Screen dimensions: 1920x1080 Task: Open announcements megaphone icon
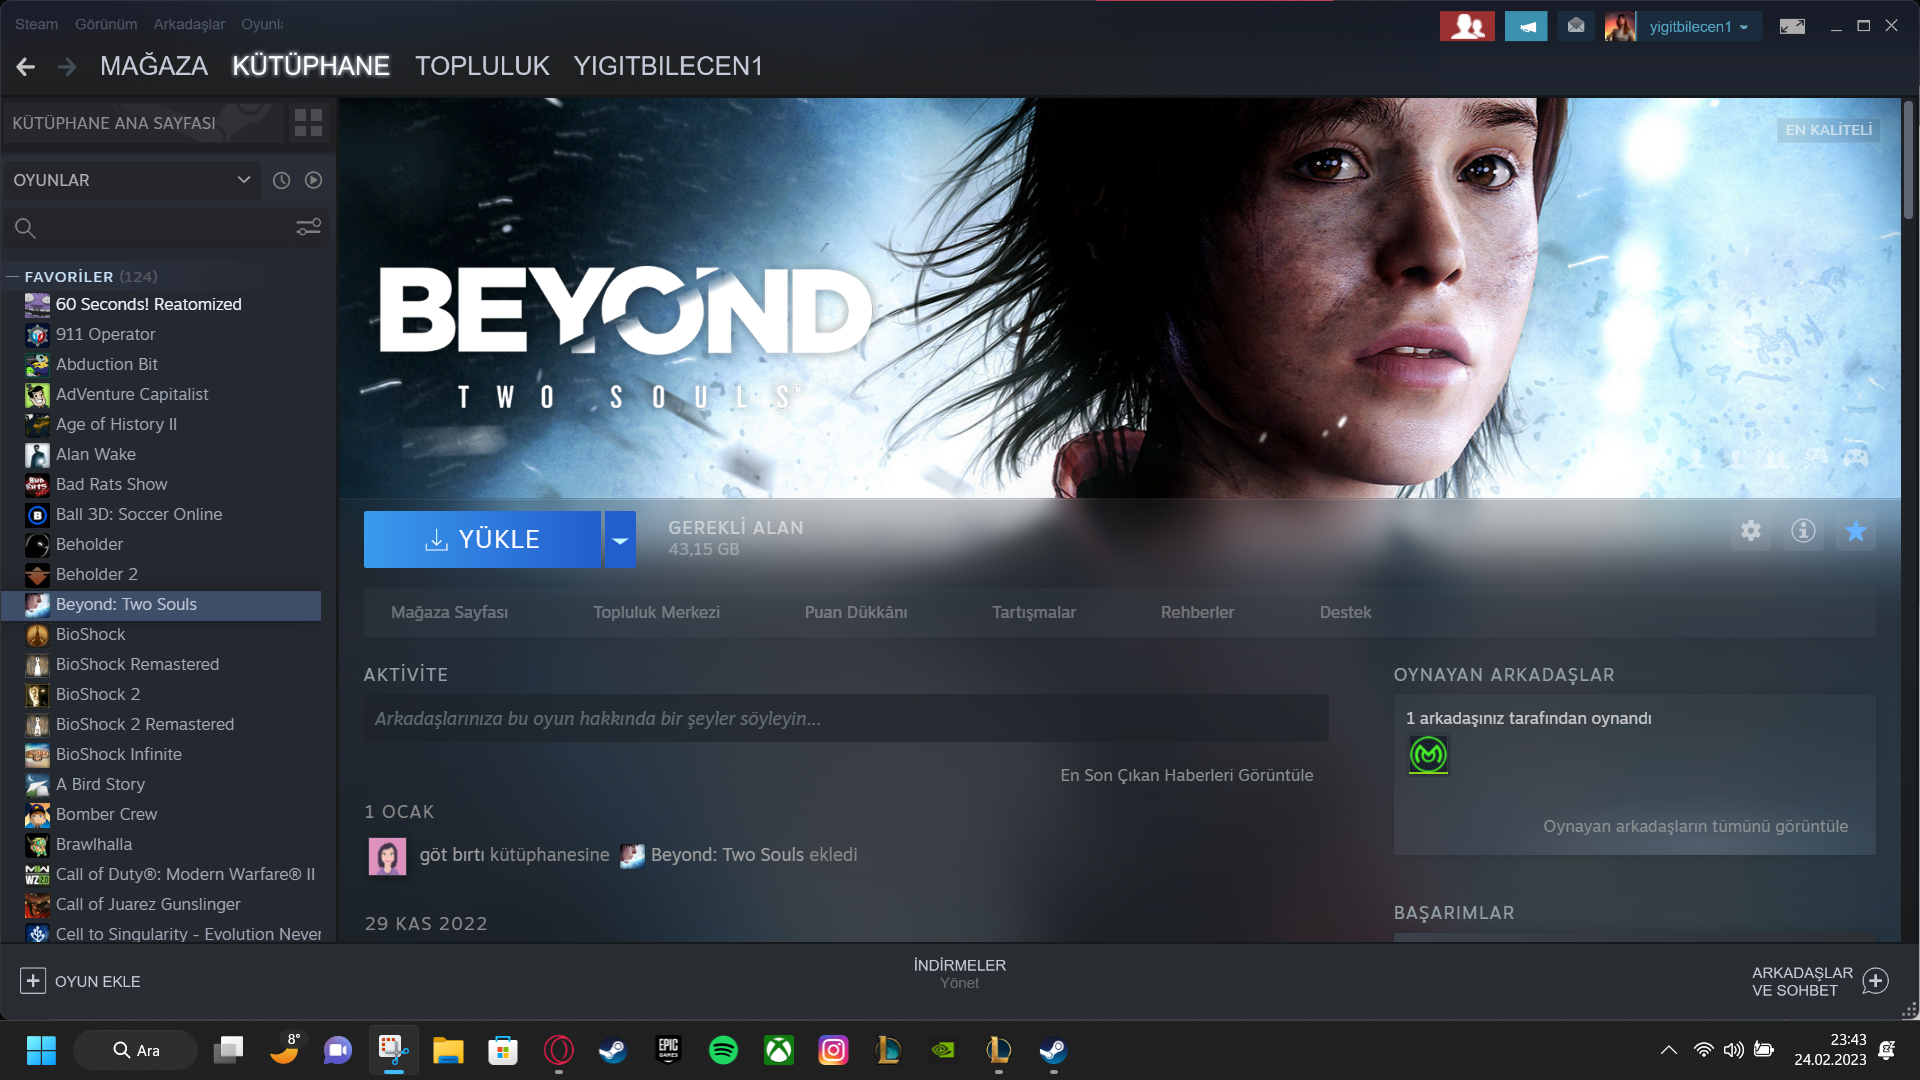[1526, 27]
